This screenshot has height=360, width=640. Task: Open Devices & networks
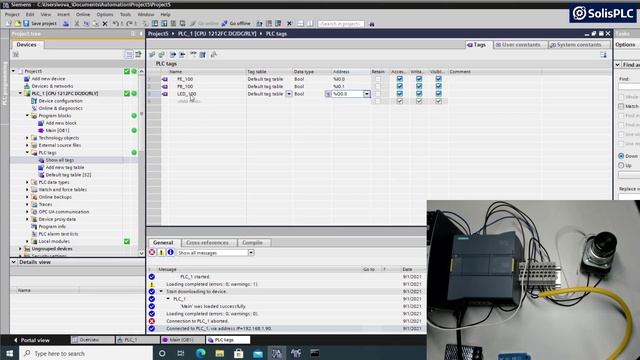[x=52, y=86]
